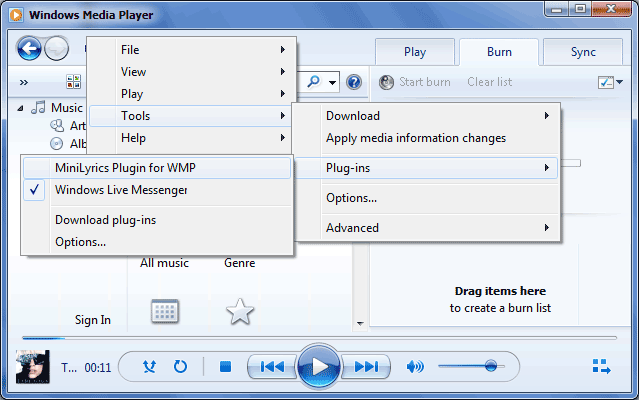Open the File menu
639x400 pixels.
(x=192, y=50)
